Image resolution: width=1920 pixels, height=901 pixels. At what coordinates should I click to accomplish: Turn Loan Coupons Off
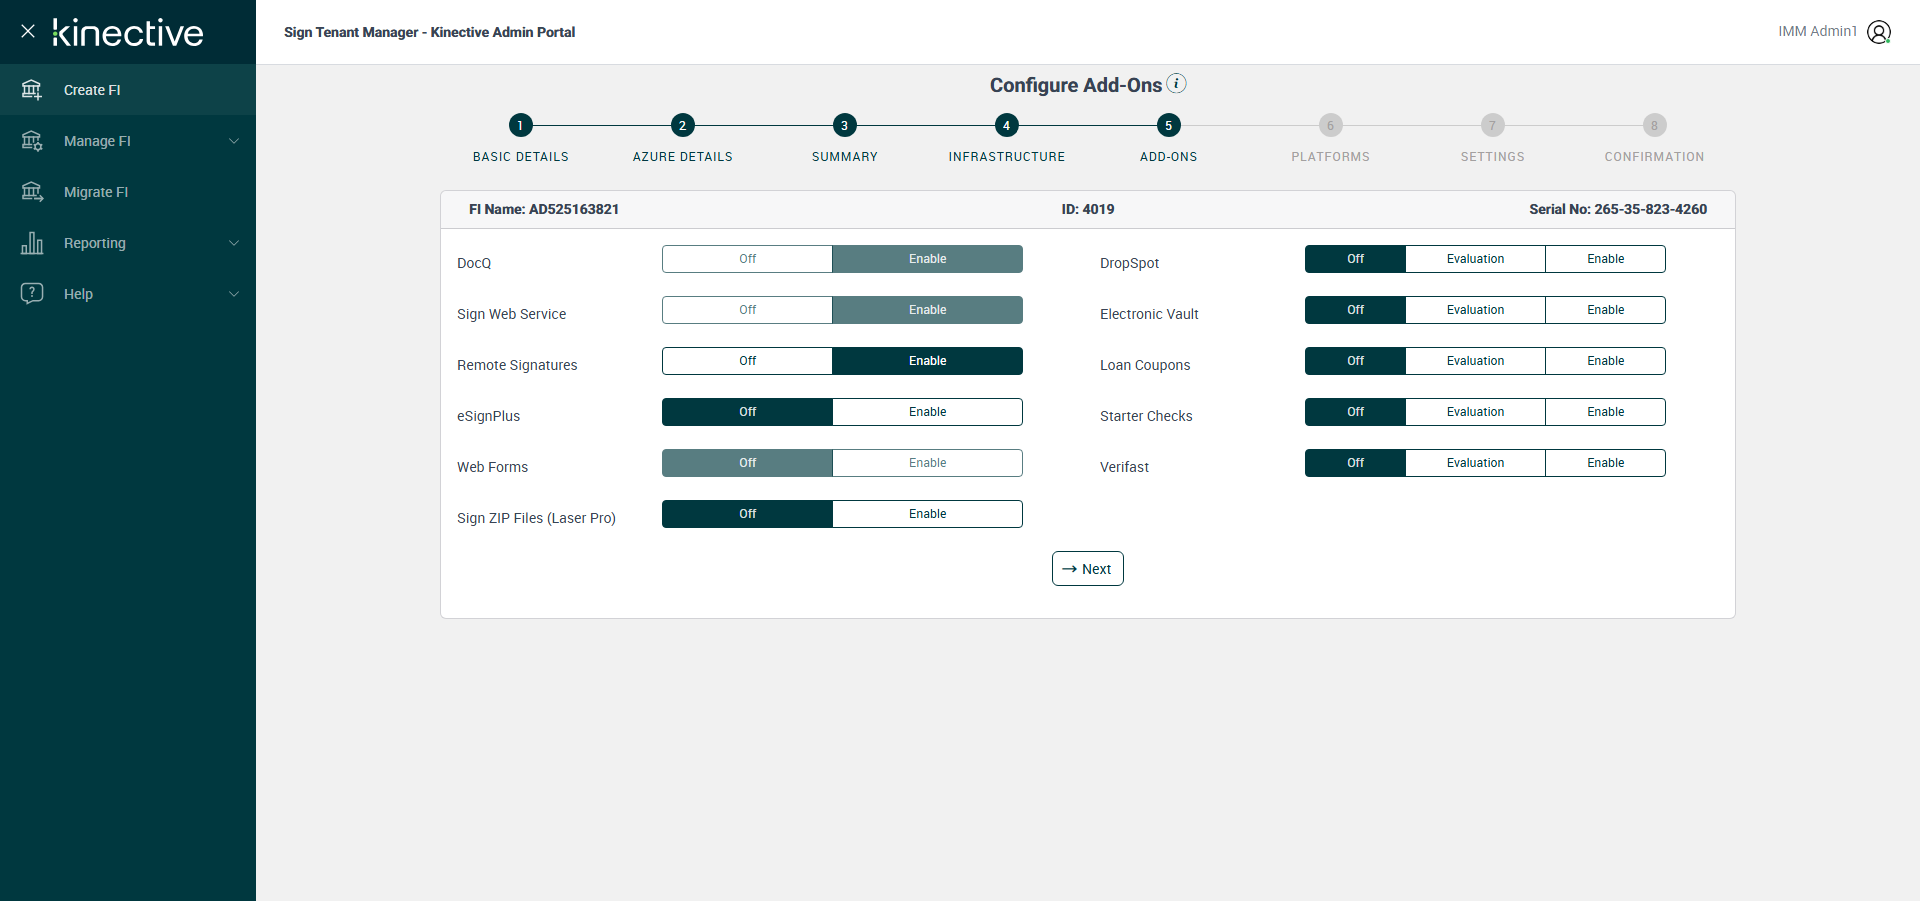coord(1355,361)
